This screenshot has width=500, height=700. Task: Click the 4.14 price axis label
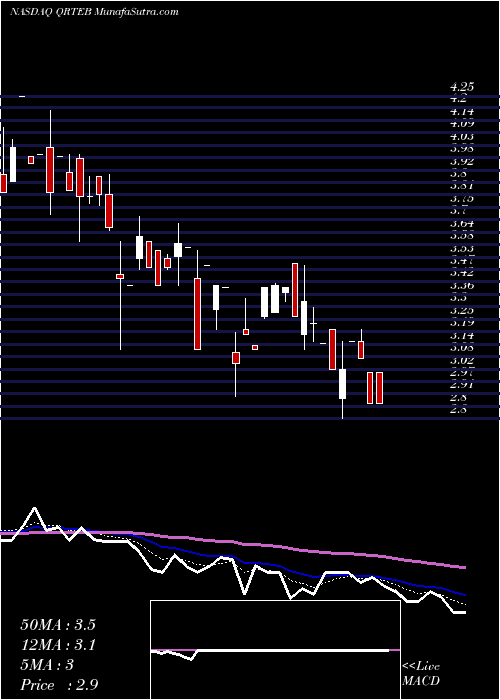(462, 112)
